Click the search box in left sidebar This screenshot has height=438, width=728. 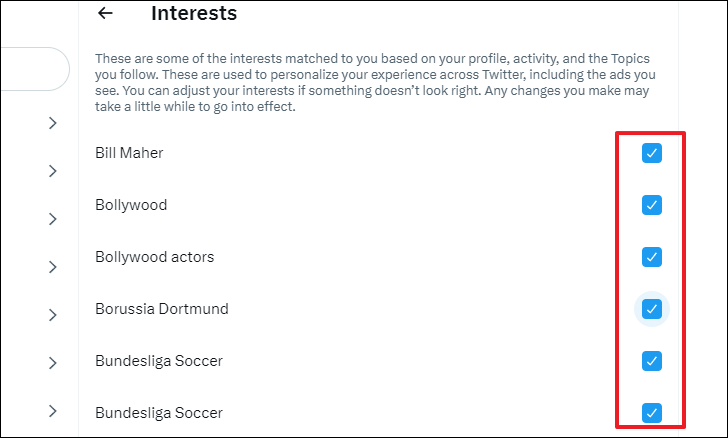pos(30,69)
